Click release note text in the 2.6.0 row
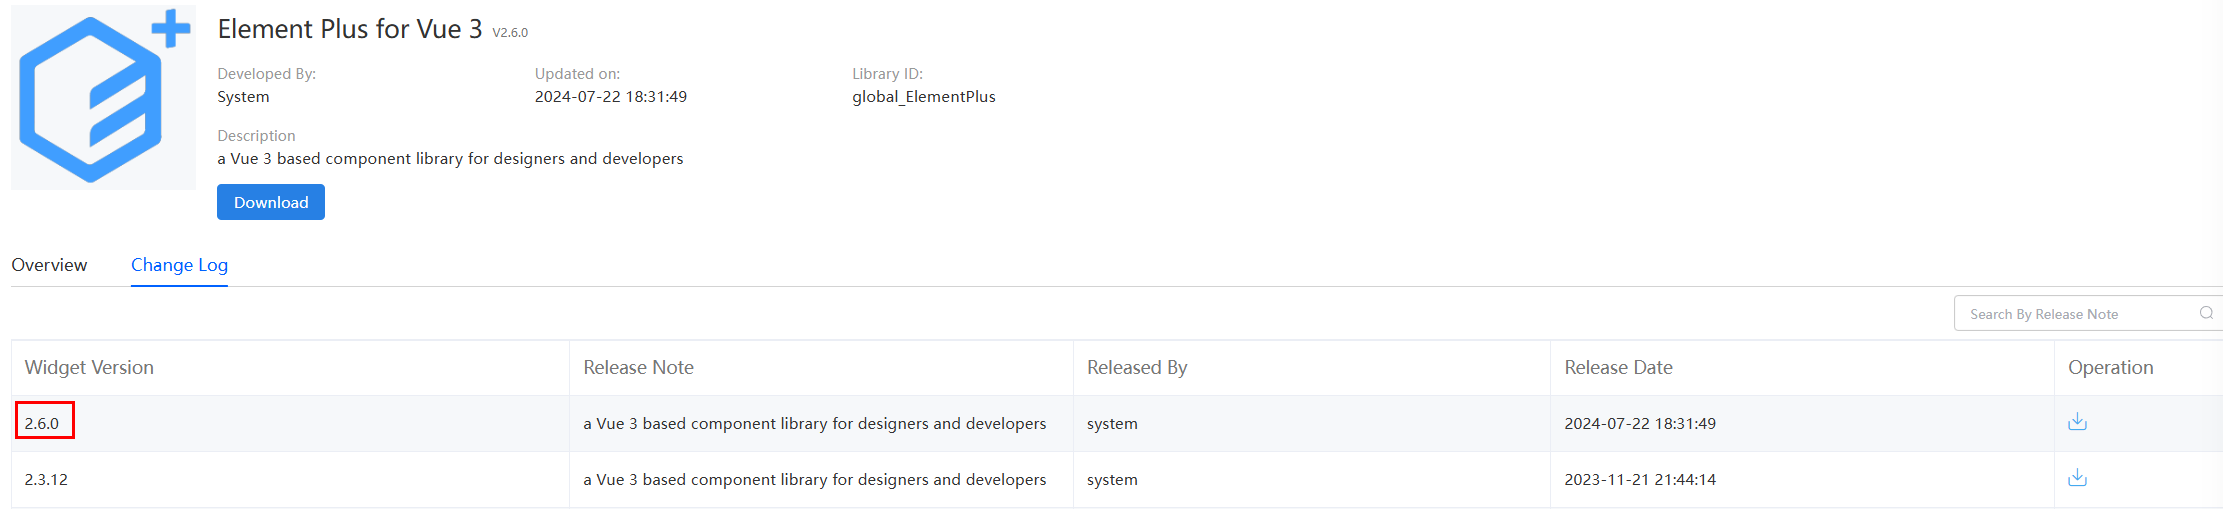2223x509 pixels. [815, 423]
